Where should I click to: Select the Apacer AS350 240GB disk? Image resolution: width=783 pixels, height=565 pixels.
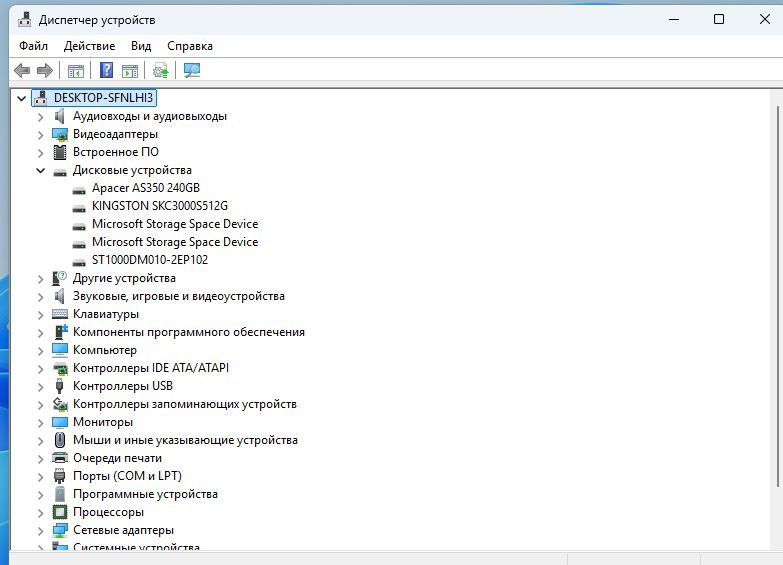point(145,188)
